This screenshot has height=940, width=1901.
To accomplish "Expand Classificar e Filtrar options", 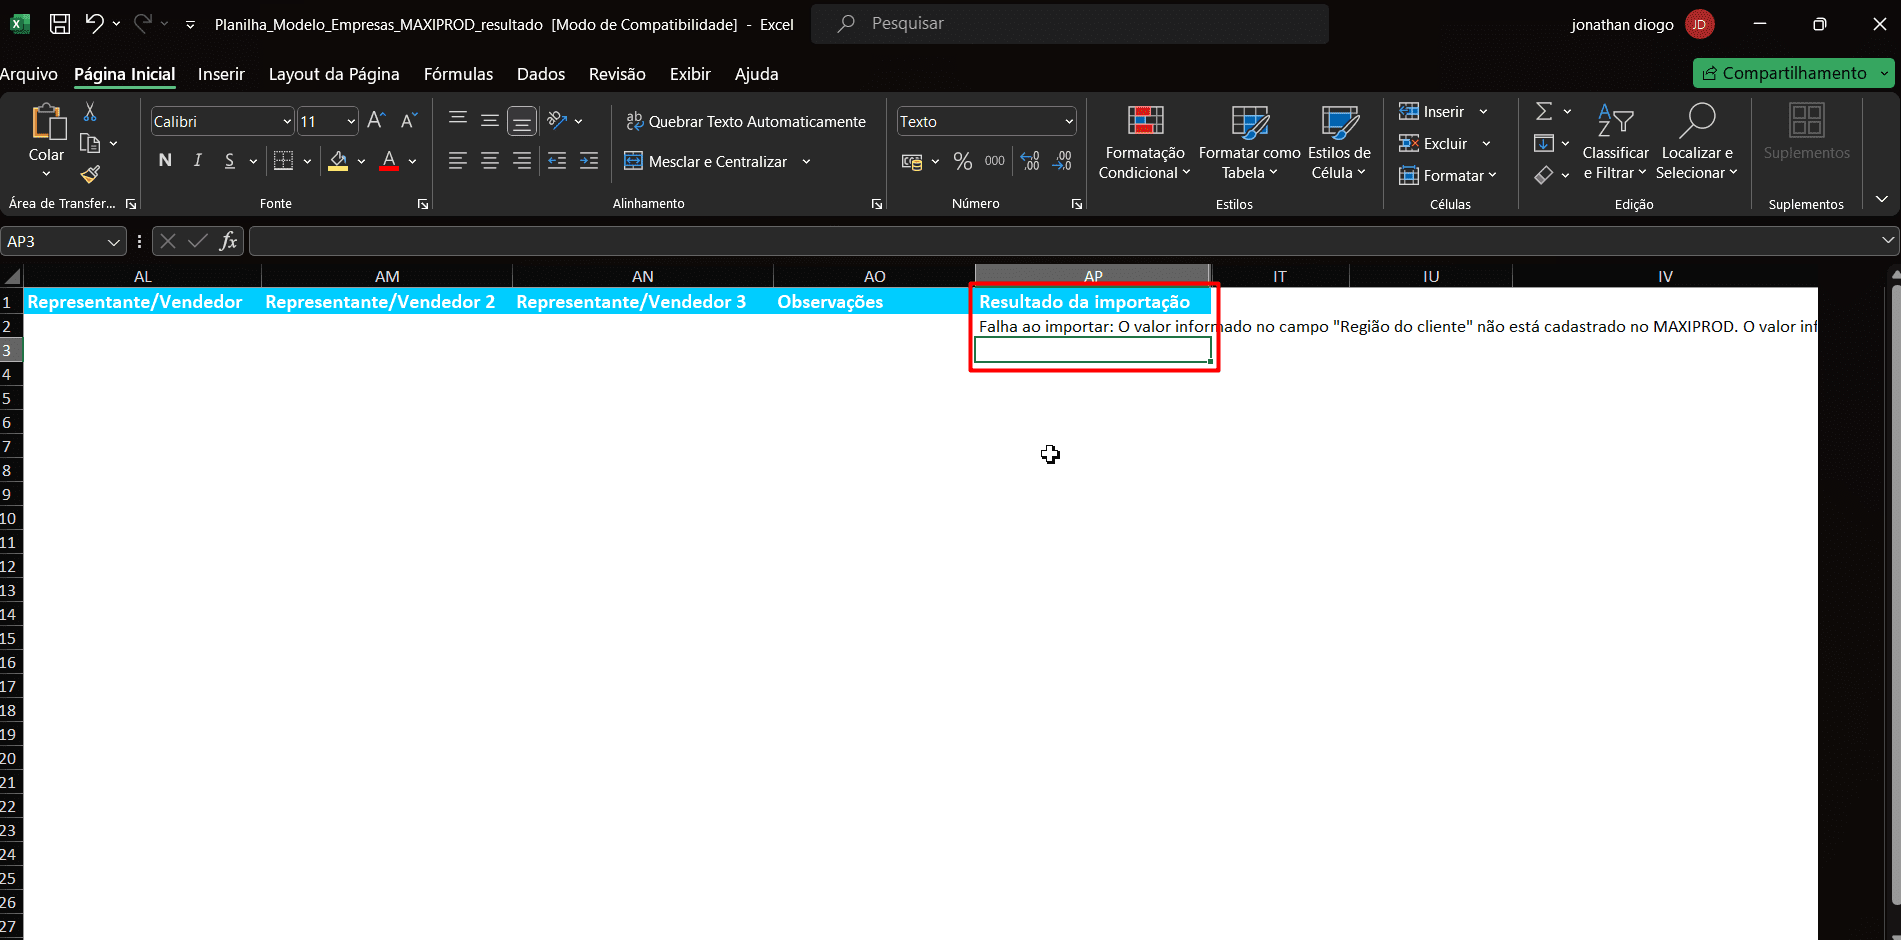I will [x=1615, y=143].
